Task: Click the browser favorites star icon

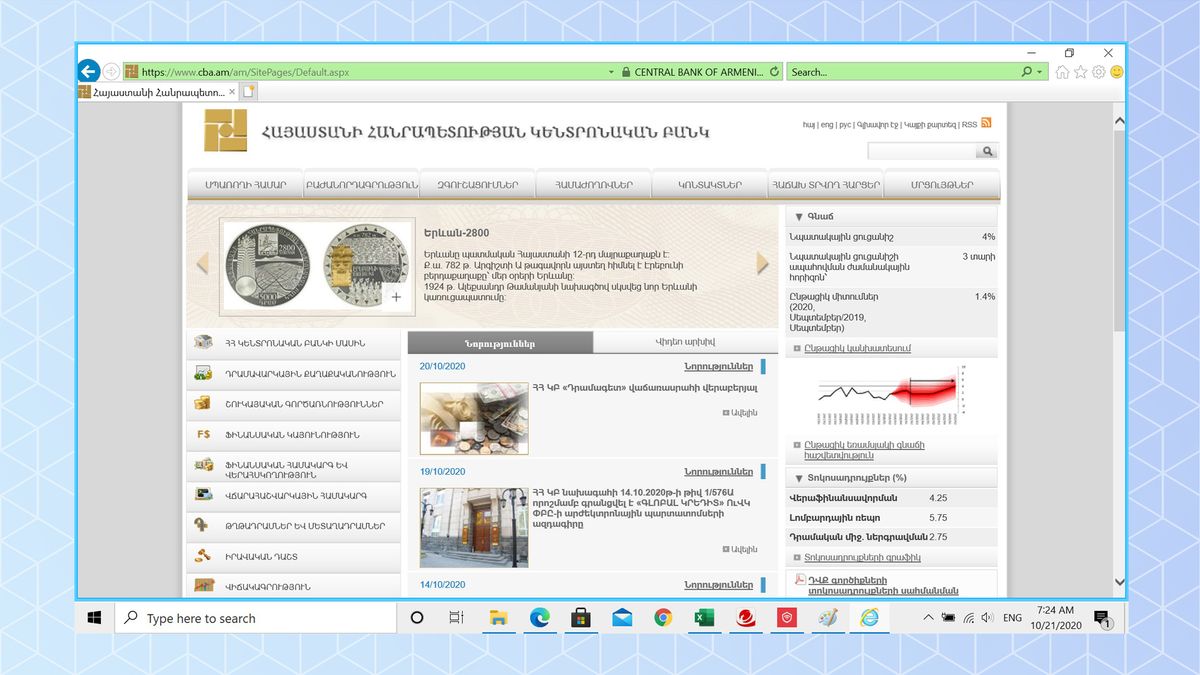Action: pos(1080,72)
